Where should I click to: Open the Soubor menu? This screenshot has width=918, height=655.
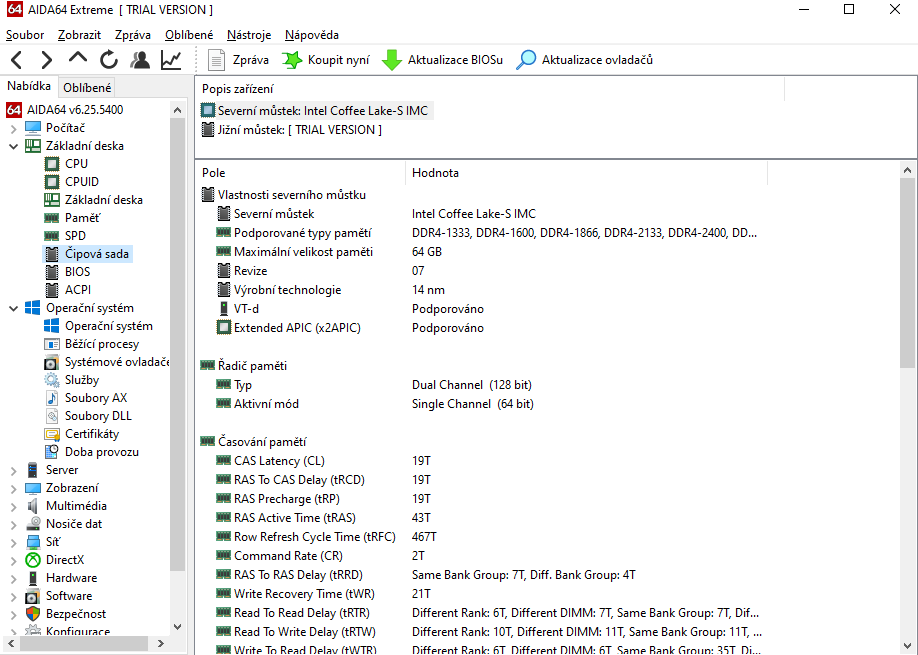tap(25, 35)
